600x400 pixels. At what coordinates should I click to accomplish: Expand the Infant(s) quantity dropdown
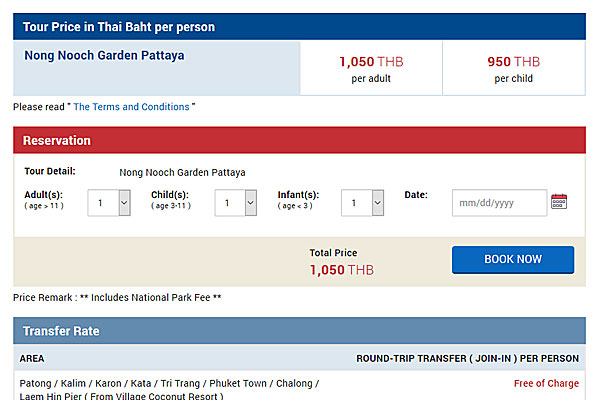362,203
